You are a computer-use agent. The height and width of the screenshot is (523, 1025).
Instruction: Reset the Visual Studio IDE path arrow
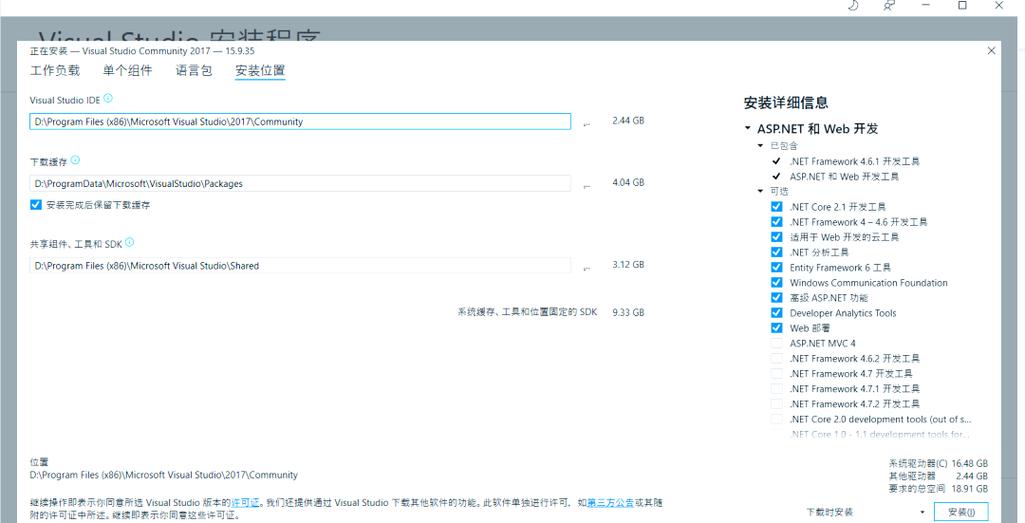point(586,123)
